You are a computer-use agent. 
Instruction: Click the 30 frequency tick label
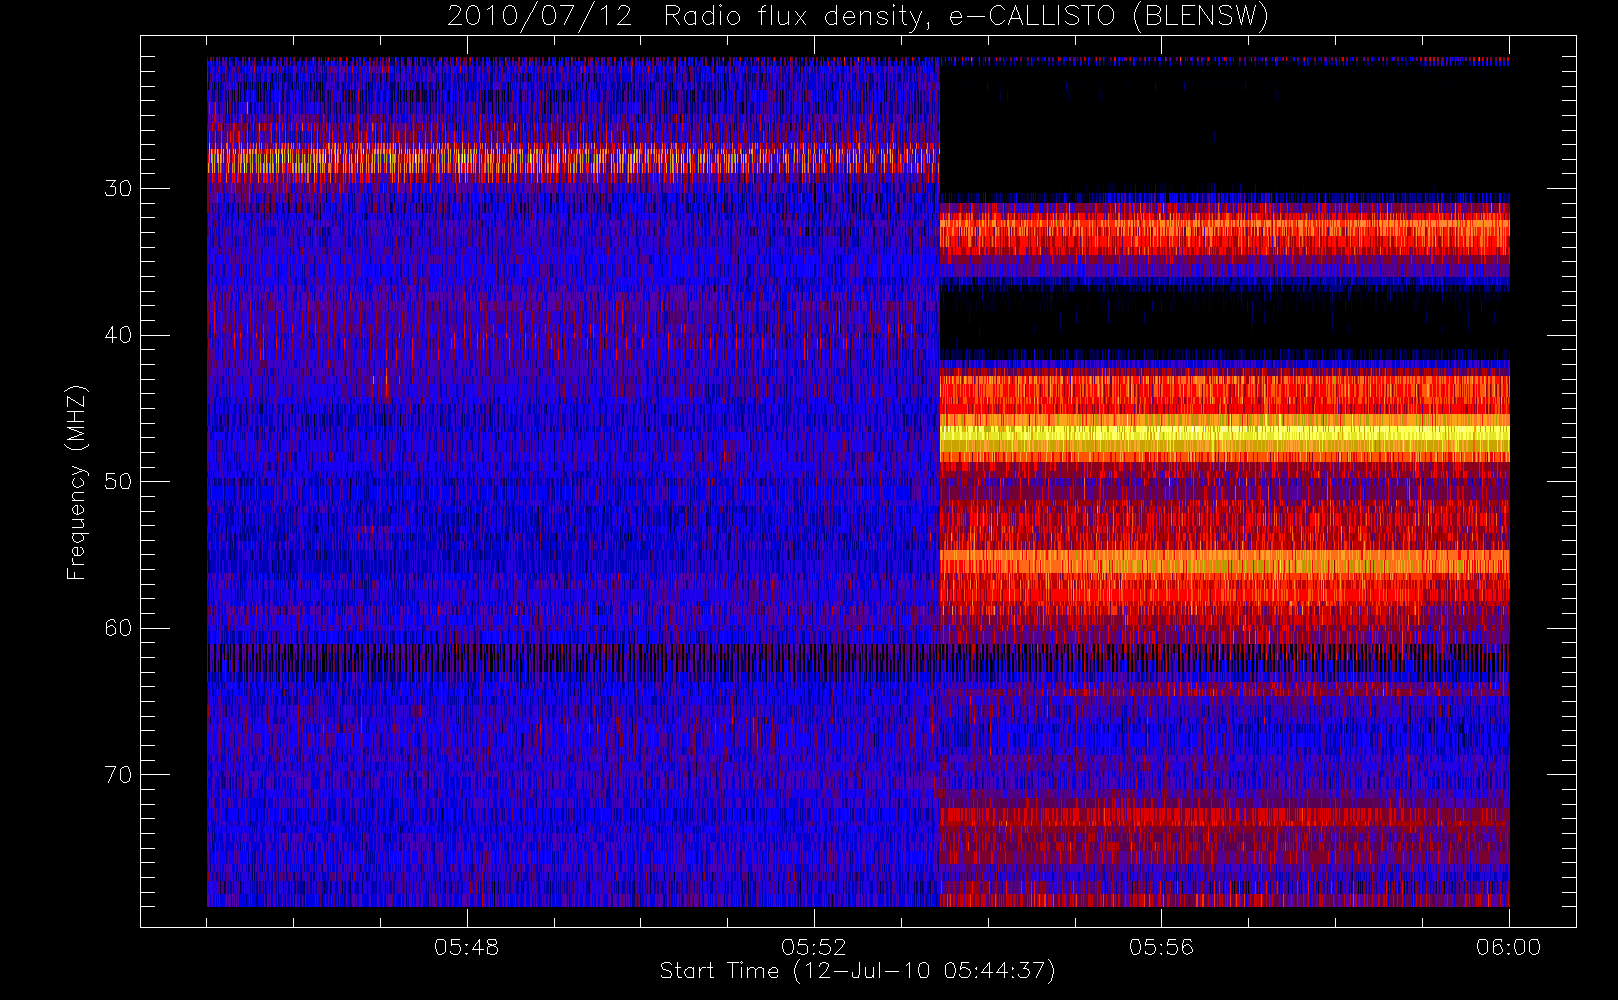click(118, 189)
